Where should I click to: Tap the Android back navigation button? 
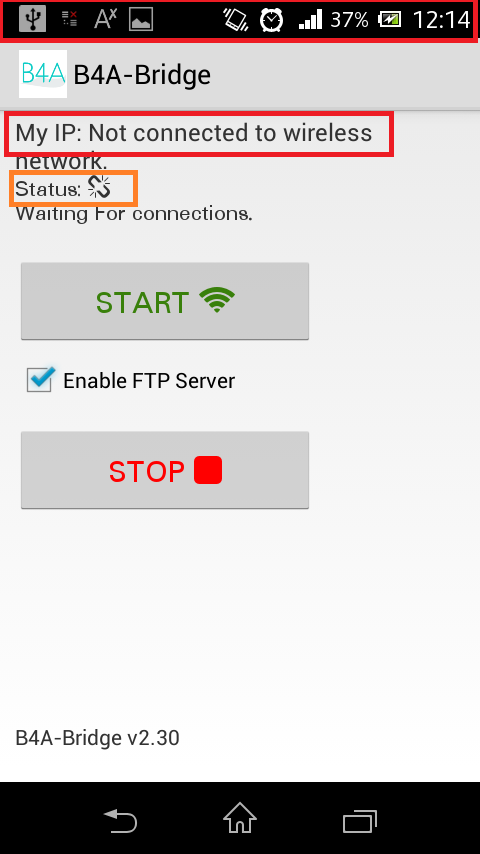(120, 819)
